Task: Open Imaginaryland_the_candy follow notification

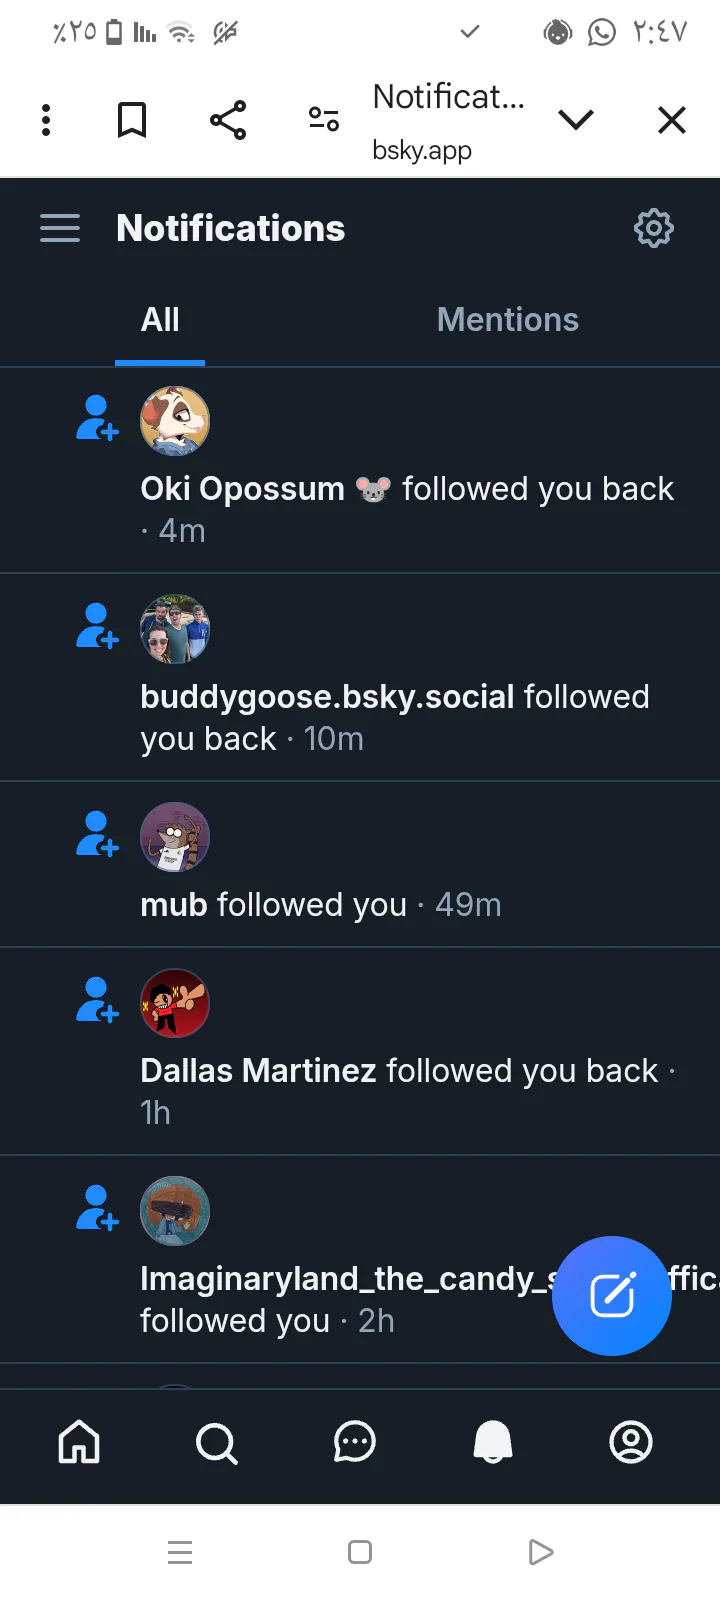Action: click(360, 1259)
